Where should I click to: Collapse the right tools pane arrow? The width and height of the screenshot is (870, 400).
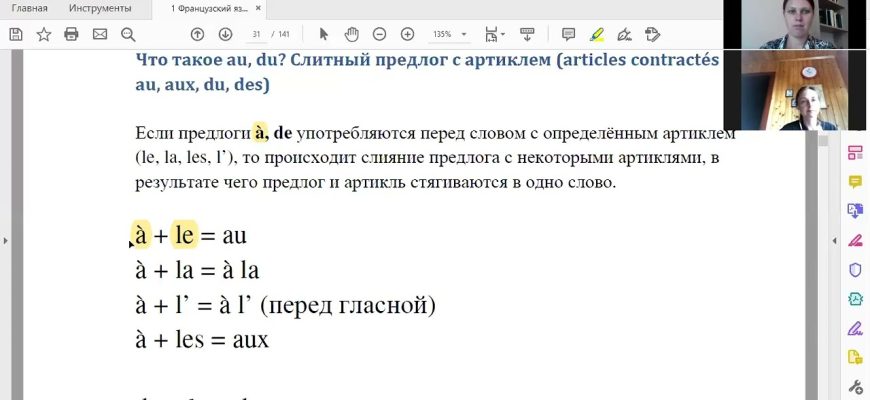pyautogui.click(x=836, y=241)
